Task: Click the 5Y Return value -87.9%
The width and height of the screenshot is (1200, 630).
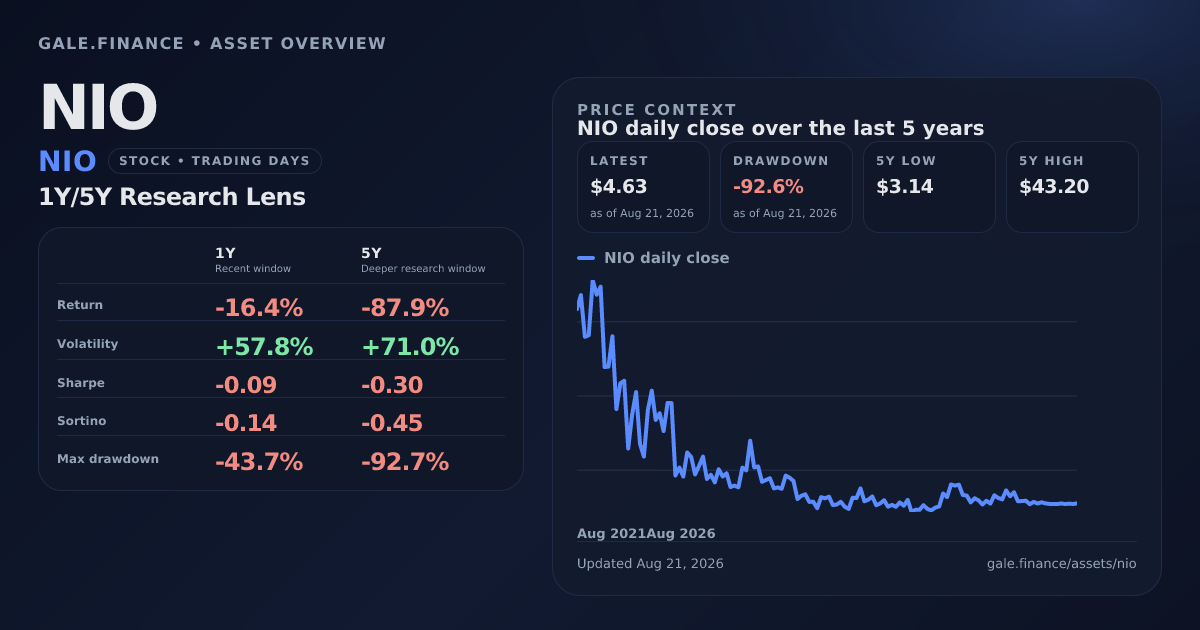Action: [405, 308]
